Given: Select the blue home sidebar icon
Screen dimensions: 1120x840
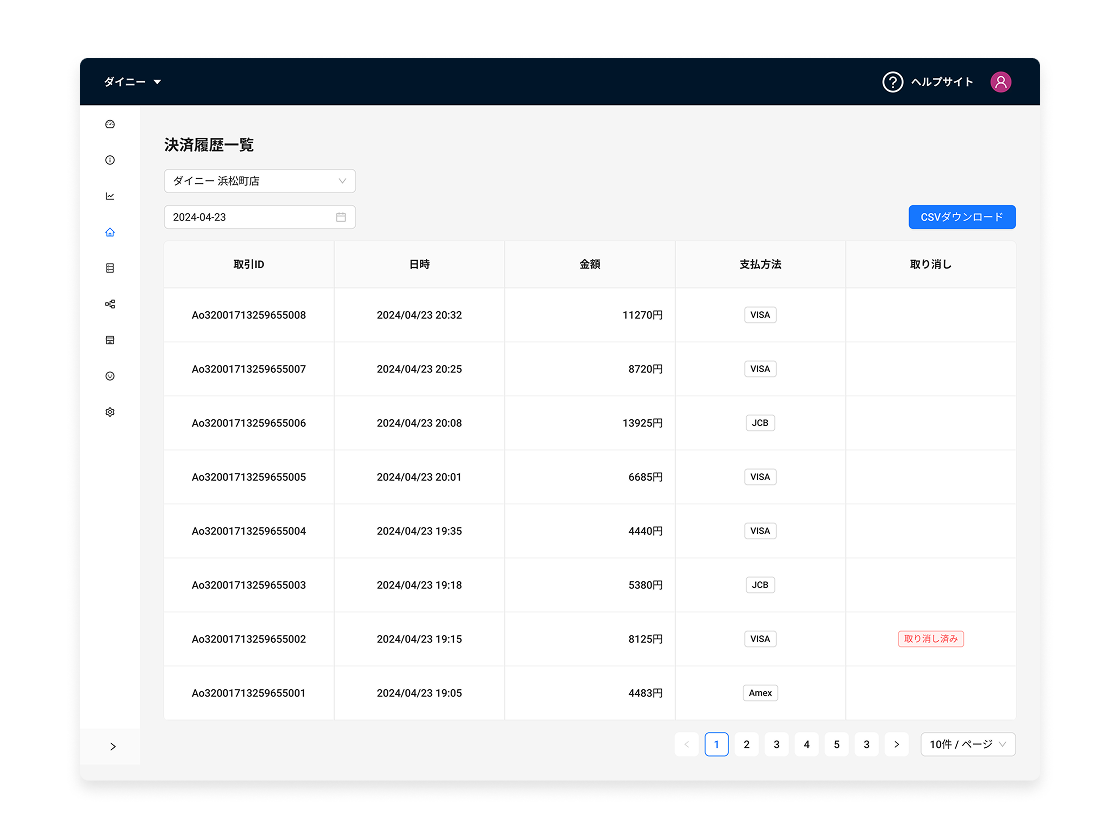Looking at the screenshot, I should [110, 232].
